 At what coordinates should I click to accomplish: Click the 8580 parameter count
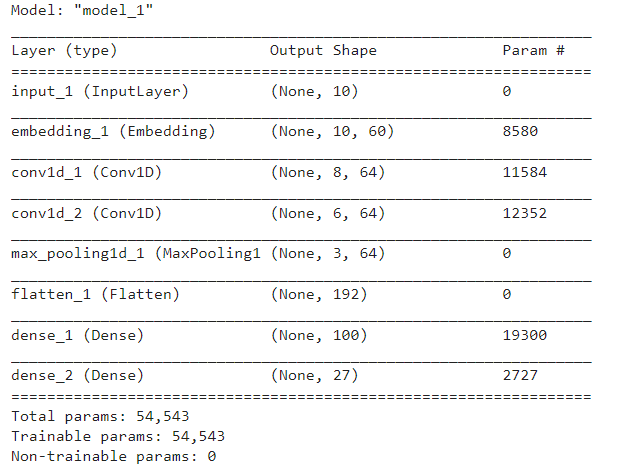coord(520,131)
